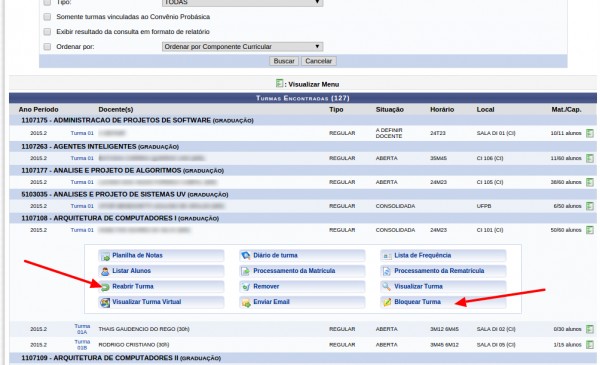Open Visualizar Turma Virtual option
Image resolution: width=600 pixels, height=365 pixels.
[x=161, y=301]
